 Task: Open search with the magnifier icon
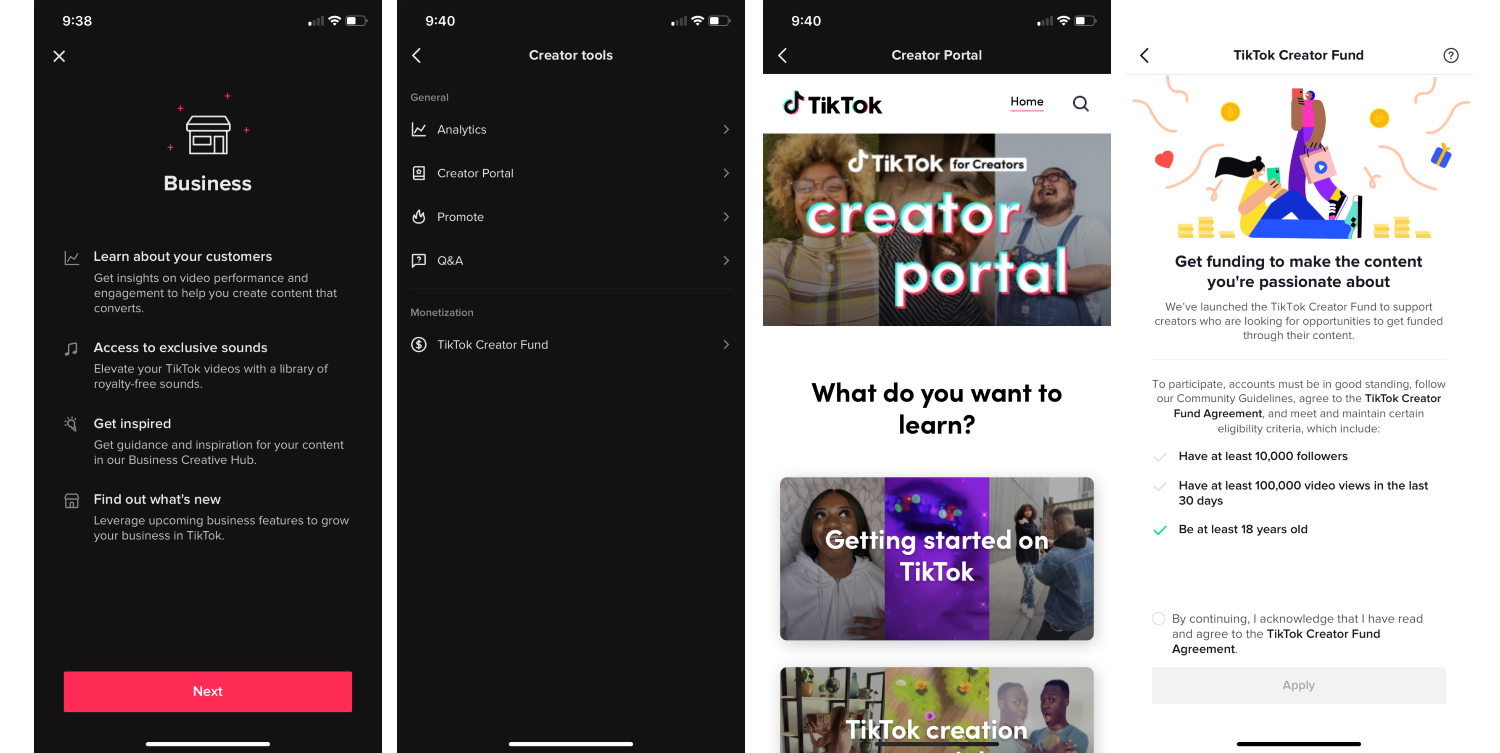pyautogui.click(x=1081, y=103)
